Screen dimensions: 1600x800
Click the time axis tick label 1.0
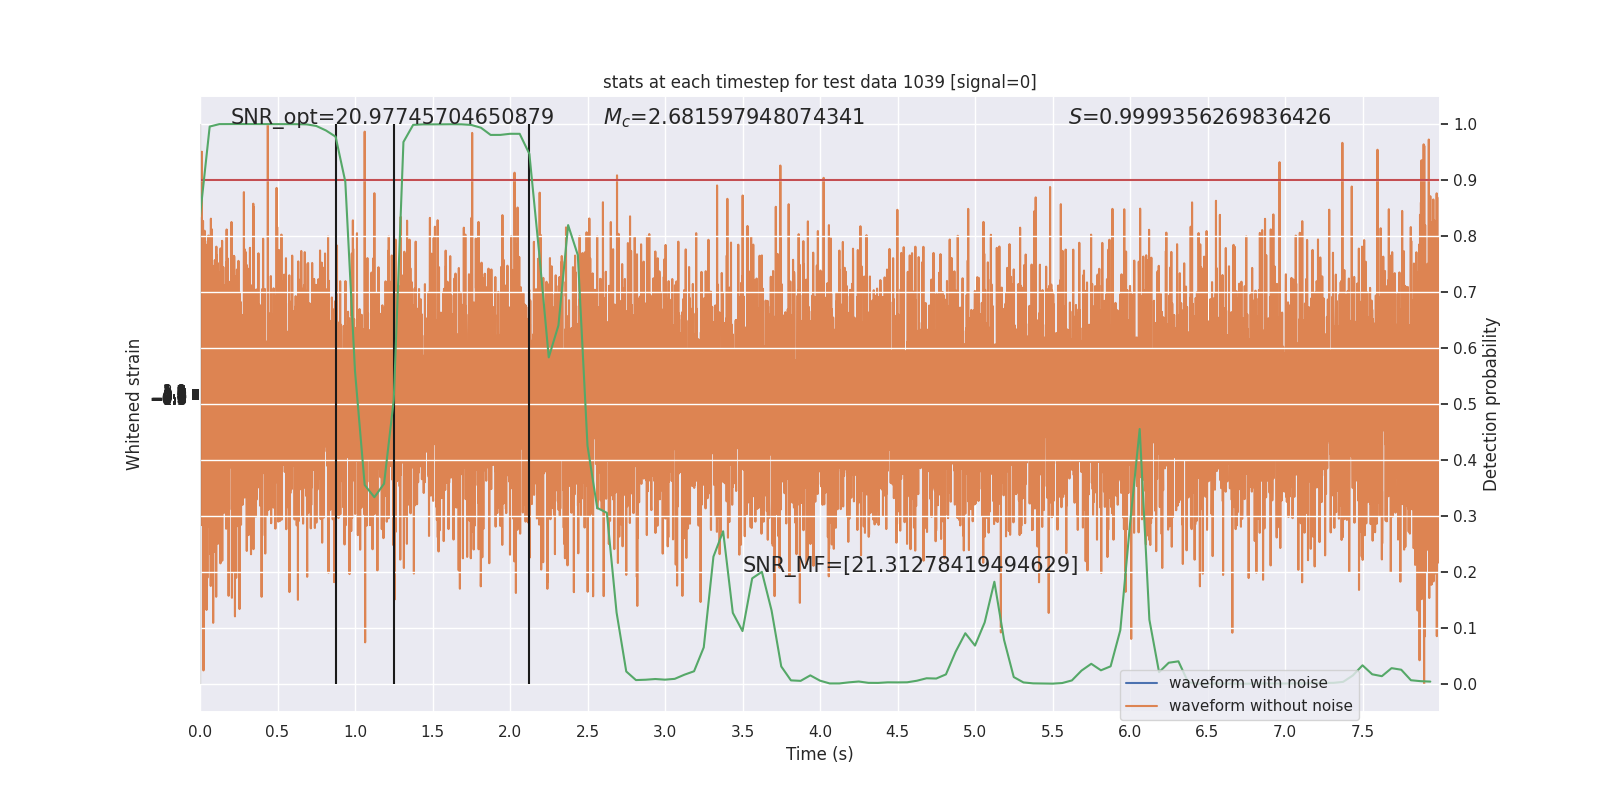pyautogui.click(x=355, y=731)
